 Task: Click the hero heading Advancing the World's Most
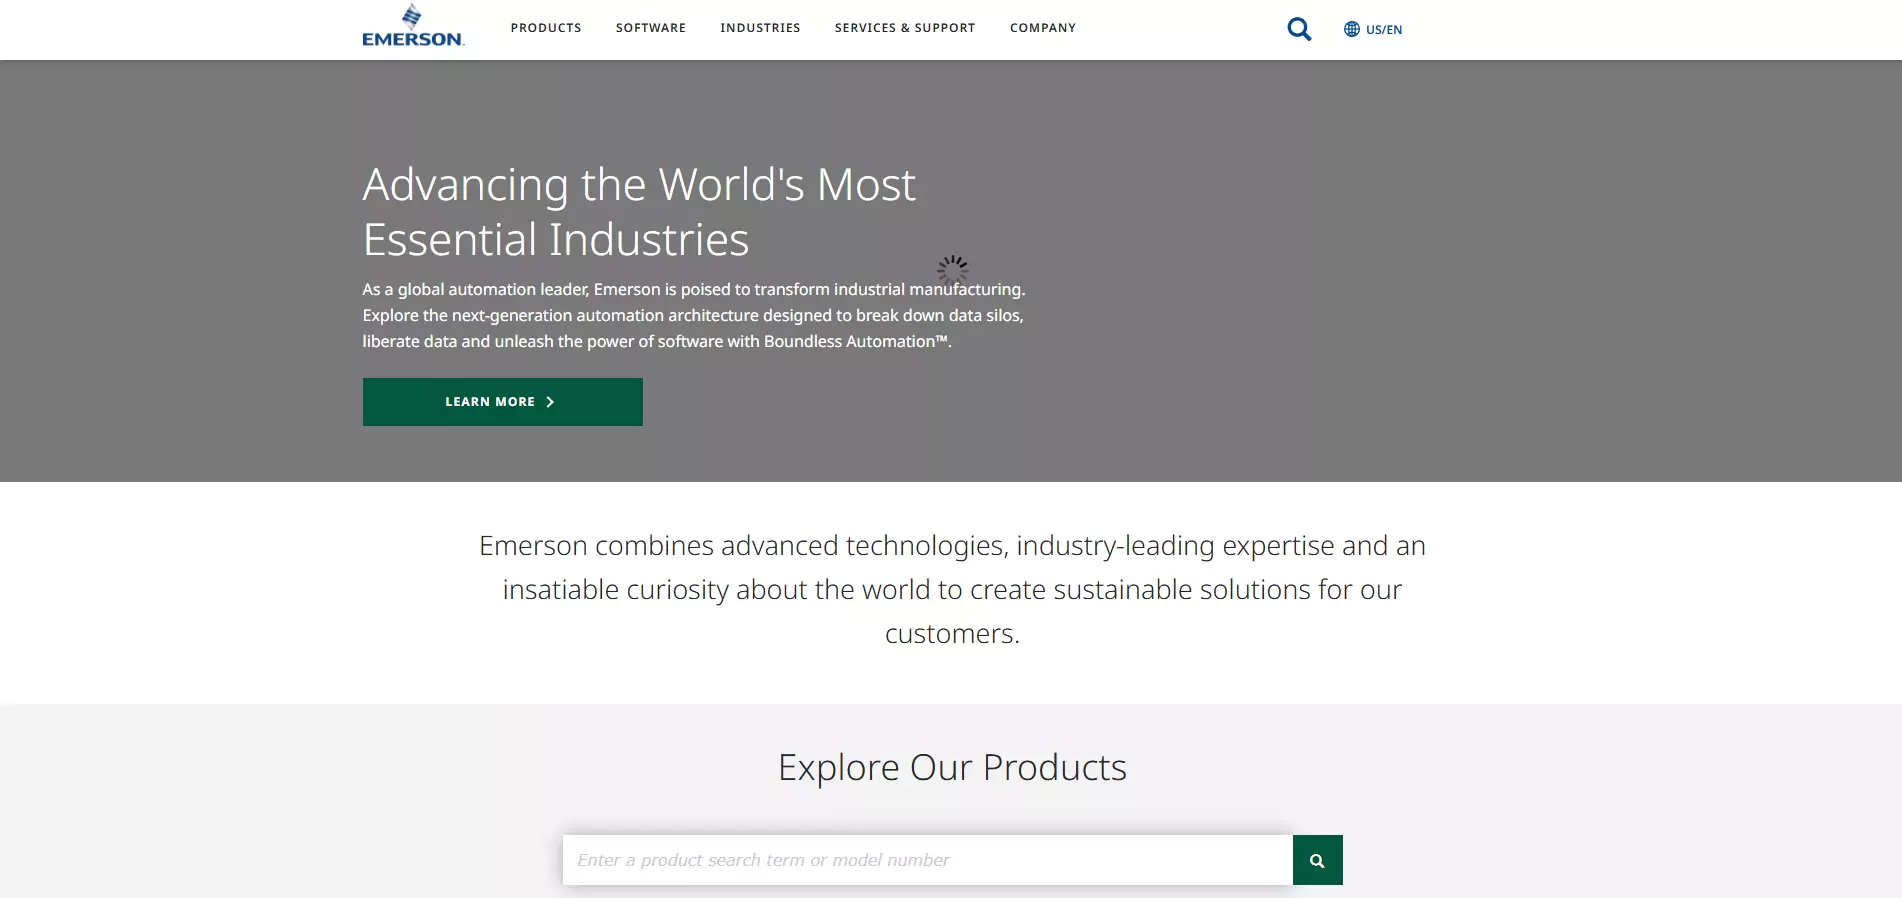(639, 211)
